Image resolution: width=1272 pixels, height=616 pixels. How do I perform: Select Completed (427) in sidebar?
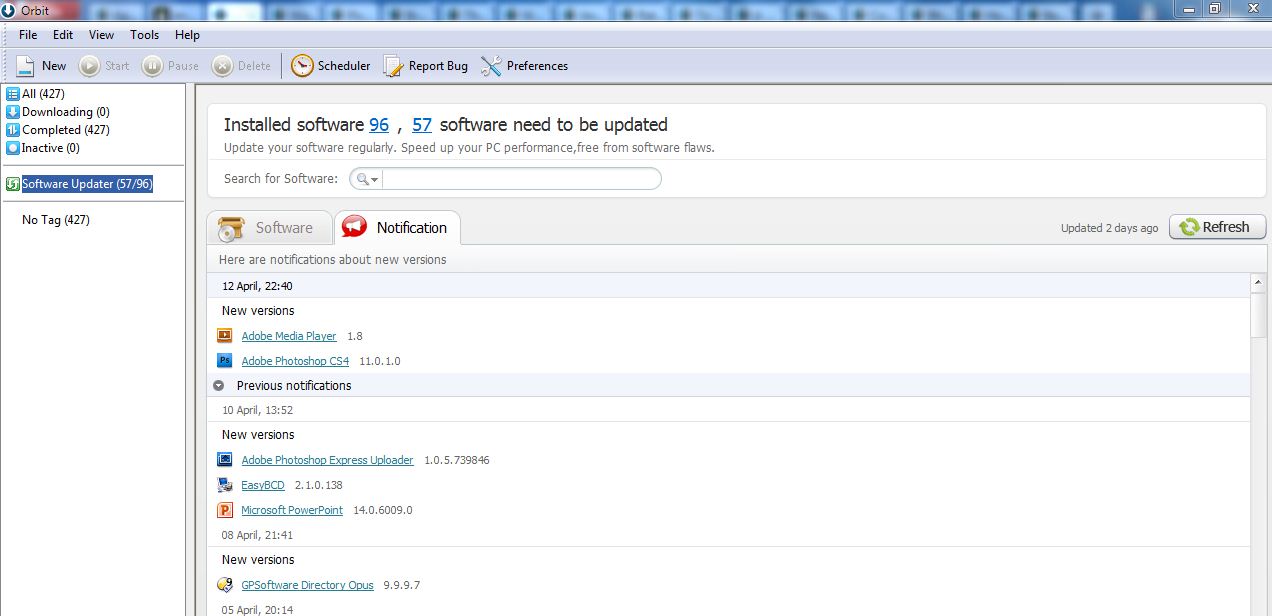coord(66,130)
